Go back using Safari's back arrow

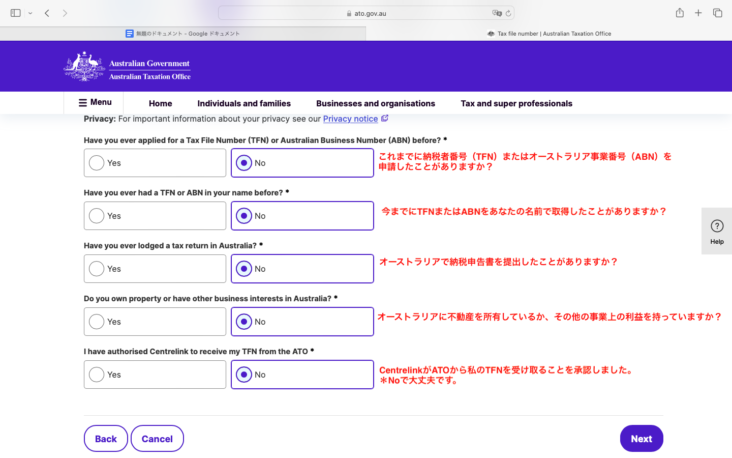tap(47, 13)
